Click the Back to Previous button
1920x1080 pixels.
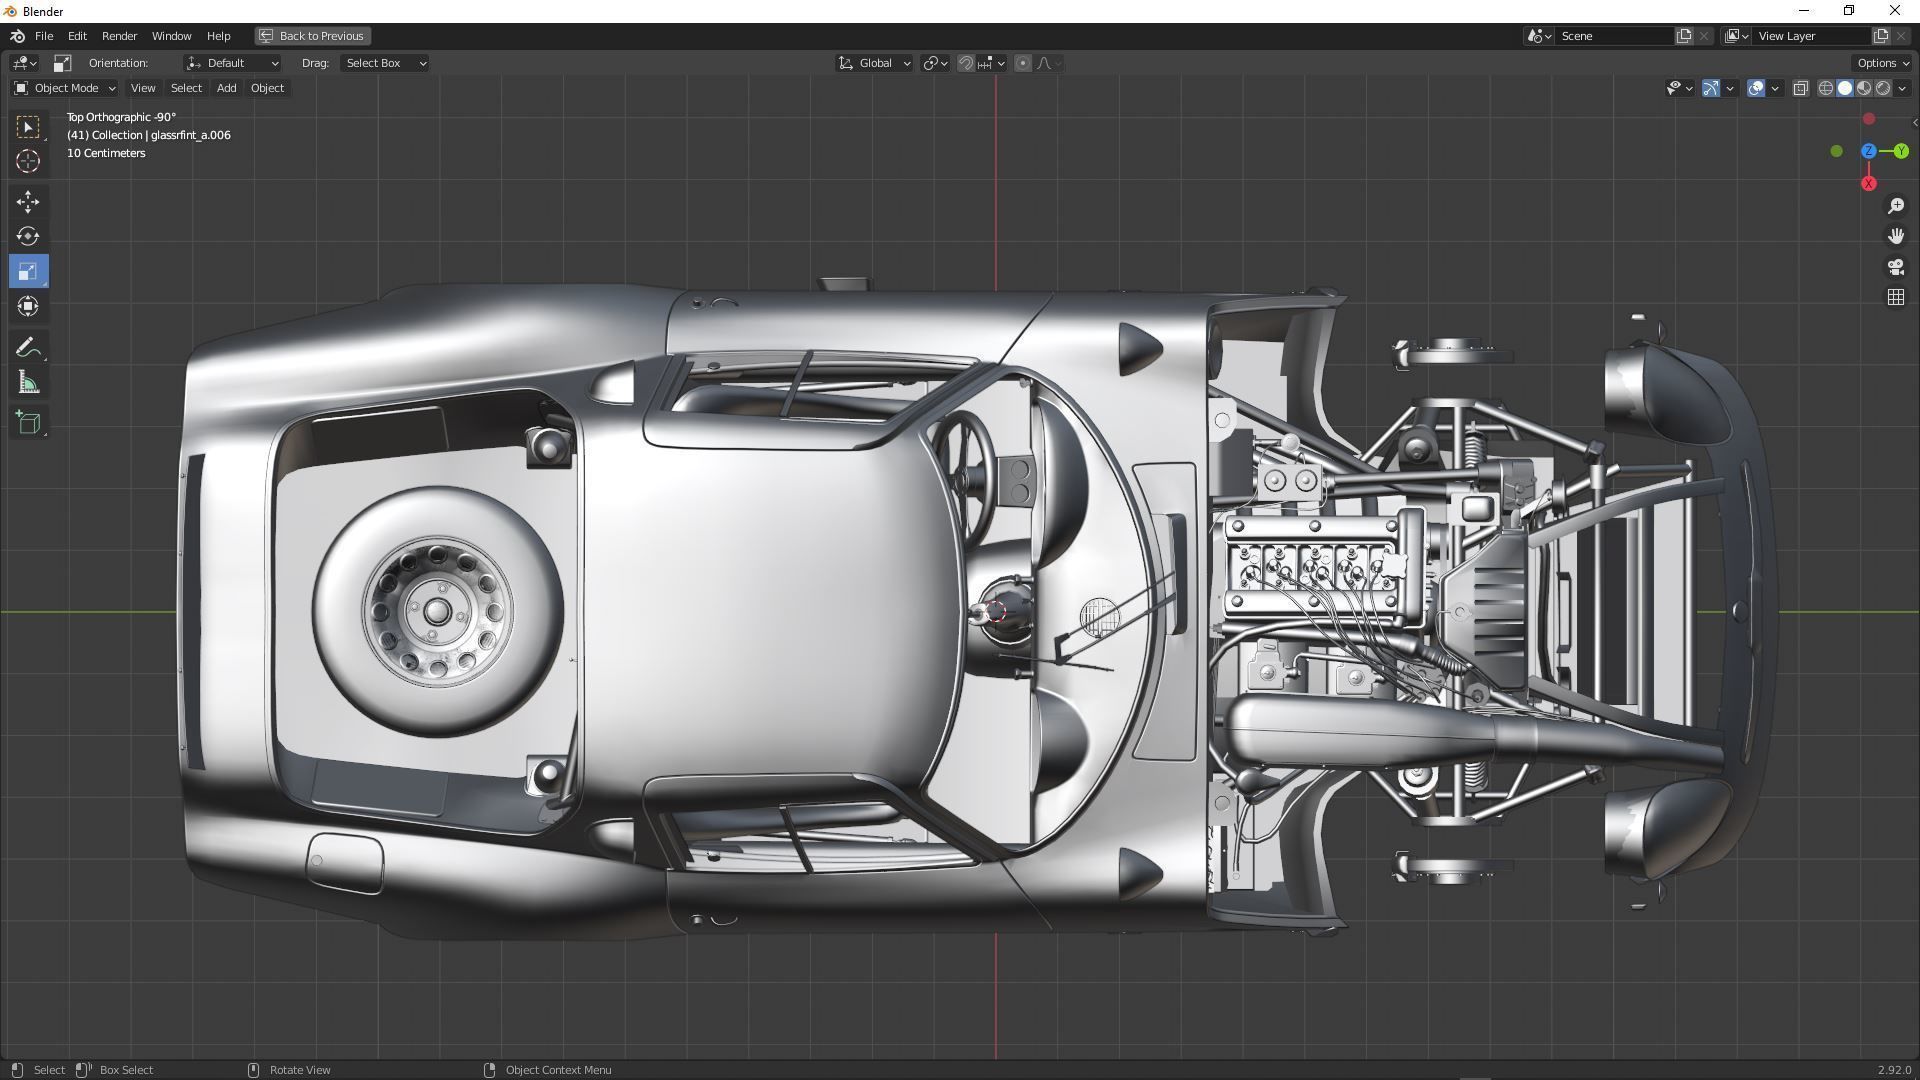(312, 36)
